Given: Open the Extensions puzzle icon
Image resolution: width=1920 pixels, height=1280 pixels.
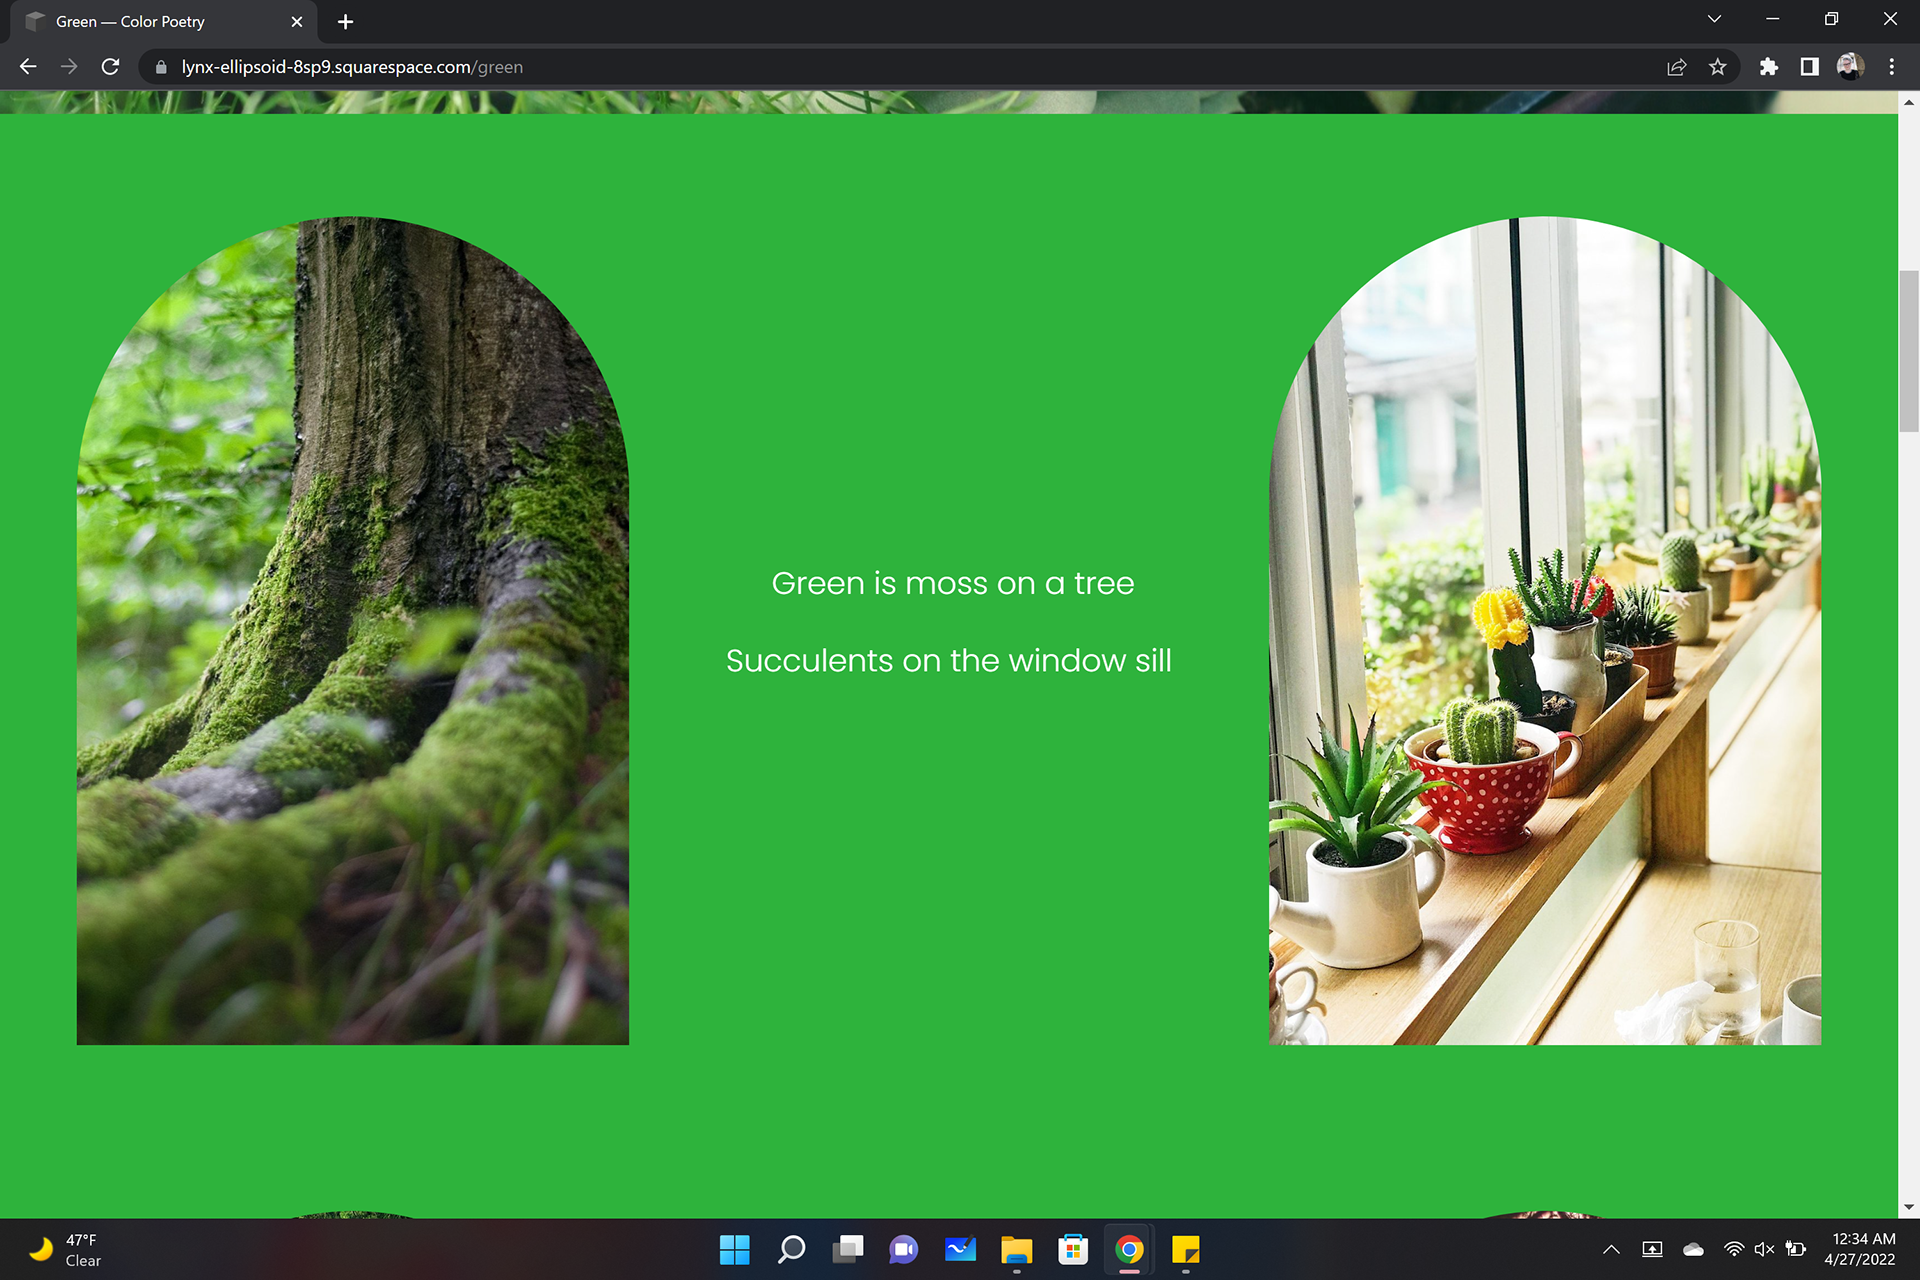Looking at the screenshot, I should coord(1768,67).
